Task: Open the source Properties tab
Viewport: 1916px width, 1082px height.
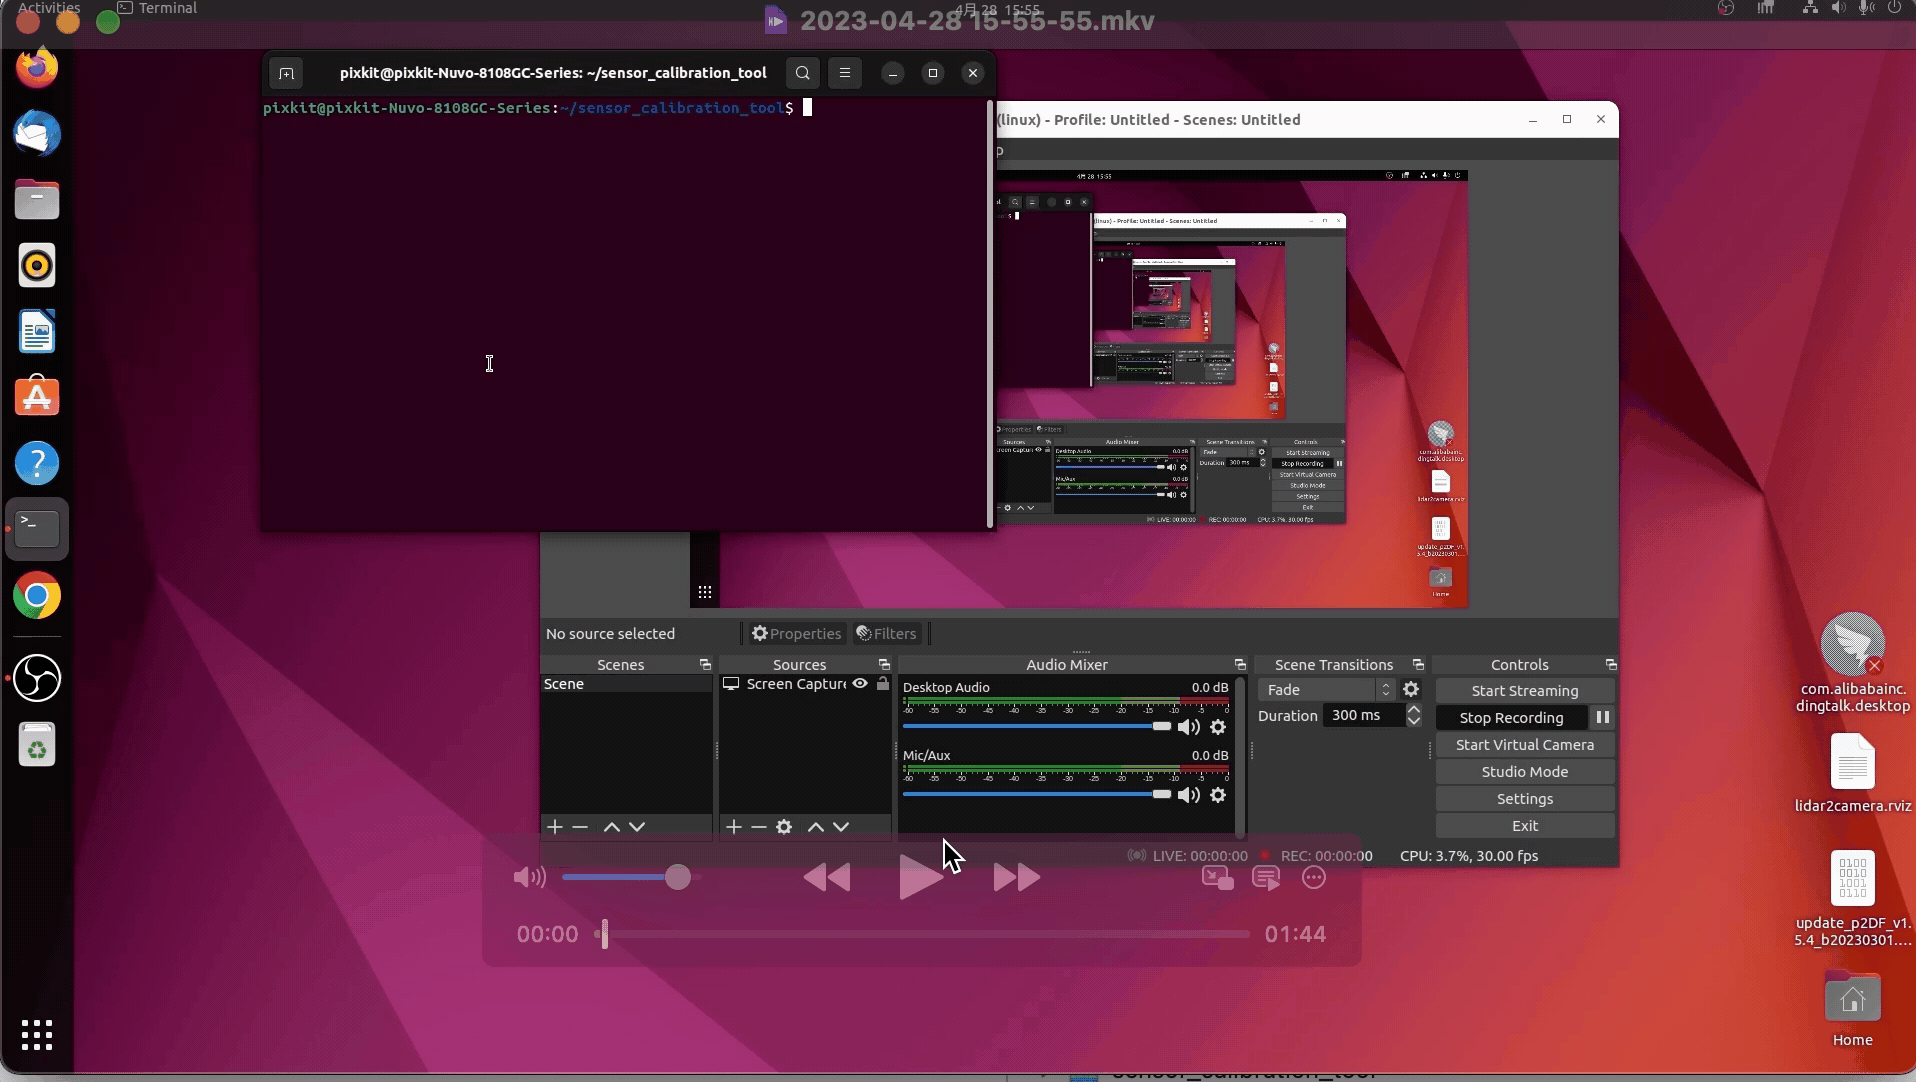Action: click(x=797, y=634)
